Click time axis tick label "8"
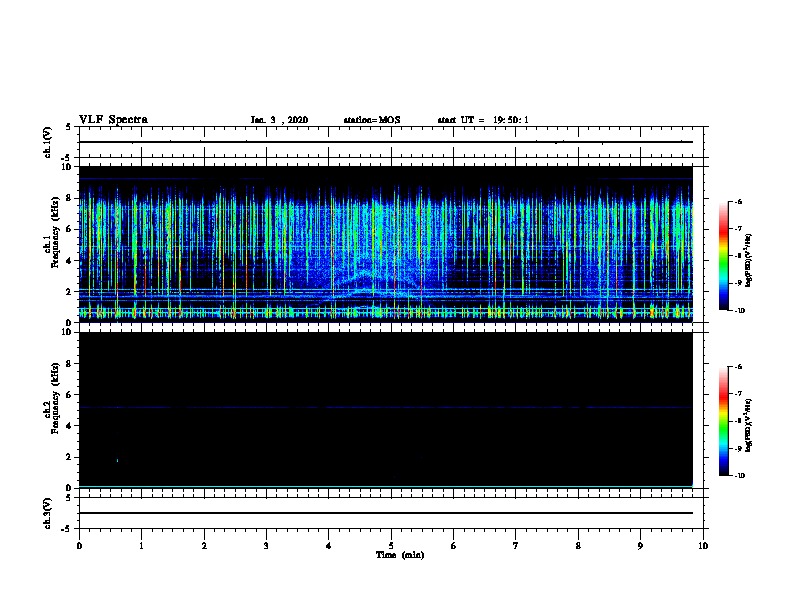Screen dimensions: 792x612 (578, 546)
